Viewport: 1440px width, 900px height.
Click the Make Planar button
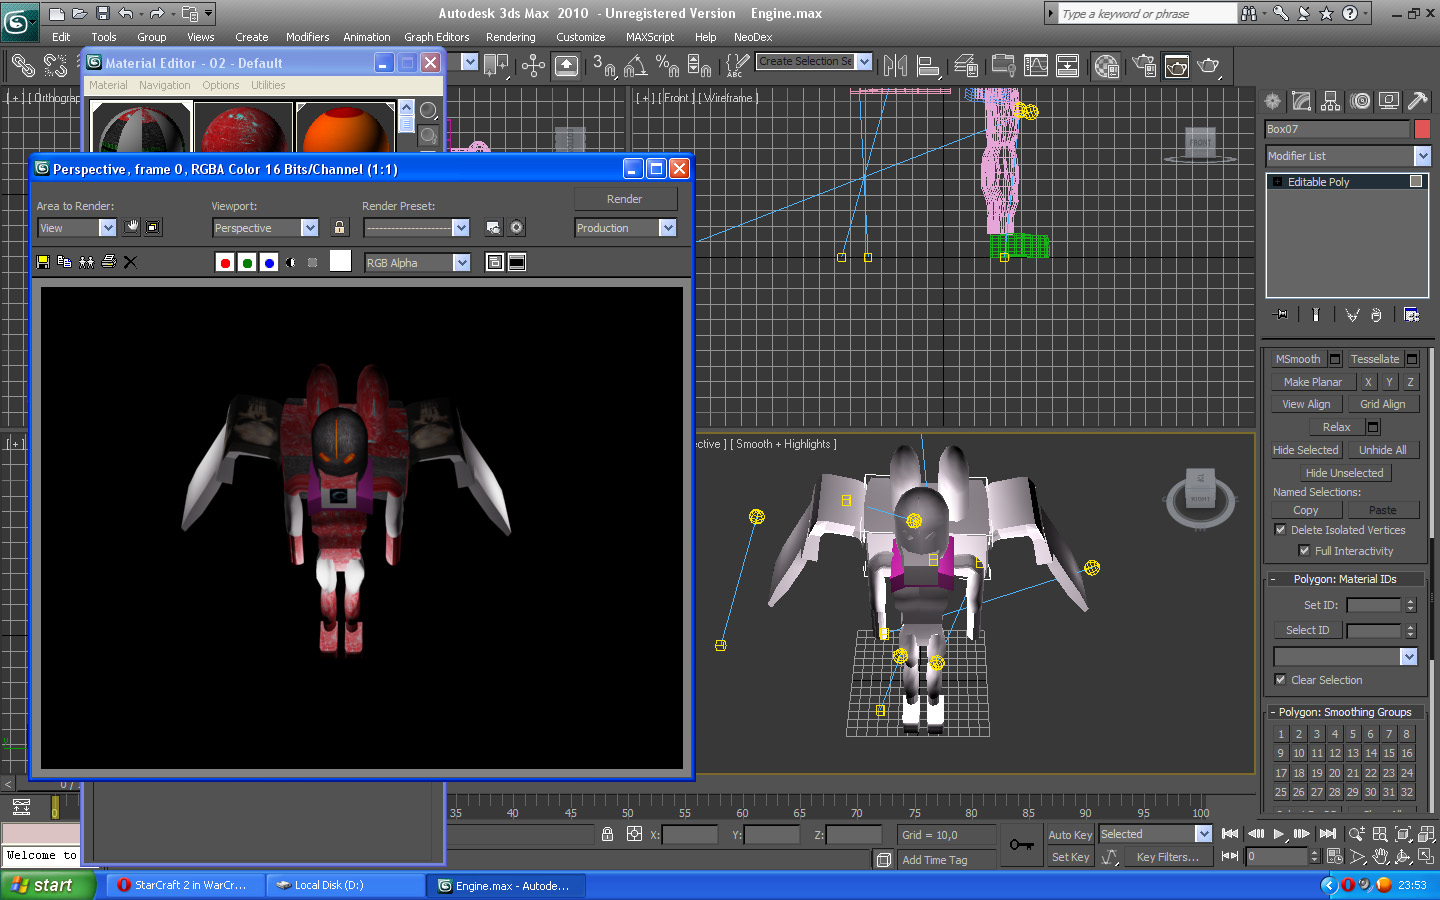tap(1313, 382)
